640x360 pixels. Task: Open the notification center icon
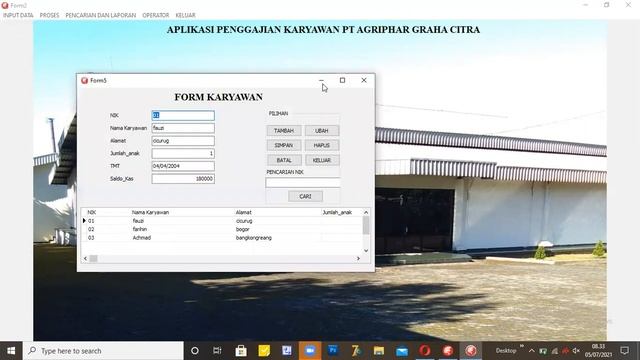point(624,351)
